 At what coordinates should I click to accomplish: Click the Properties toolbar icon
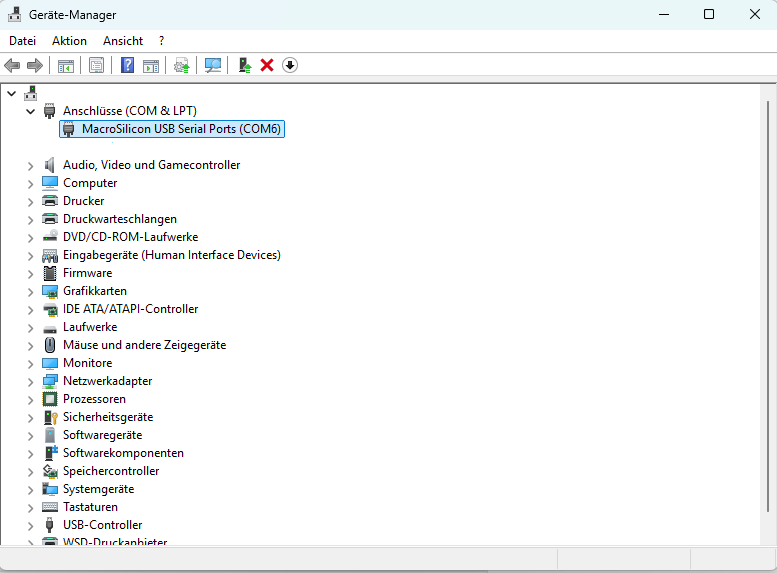96,65
